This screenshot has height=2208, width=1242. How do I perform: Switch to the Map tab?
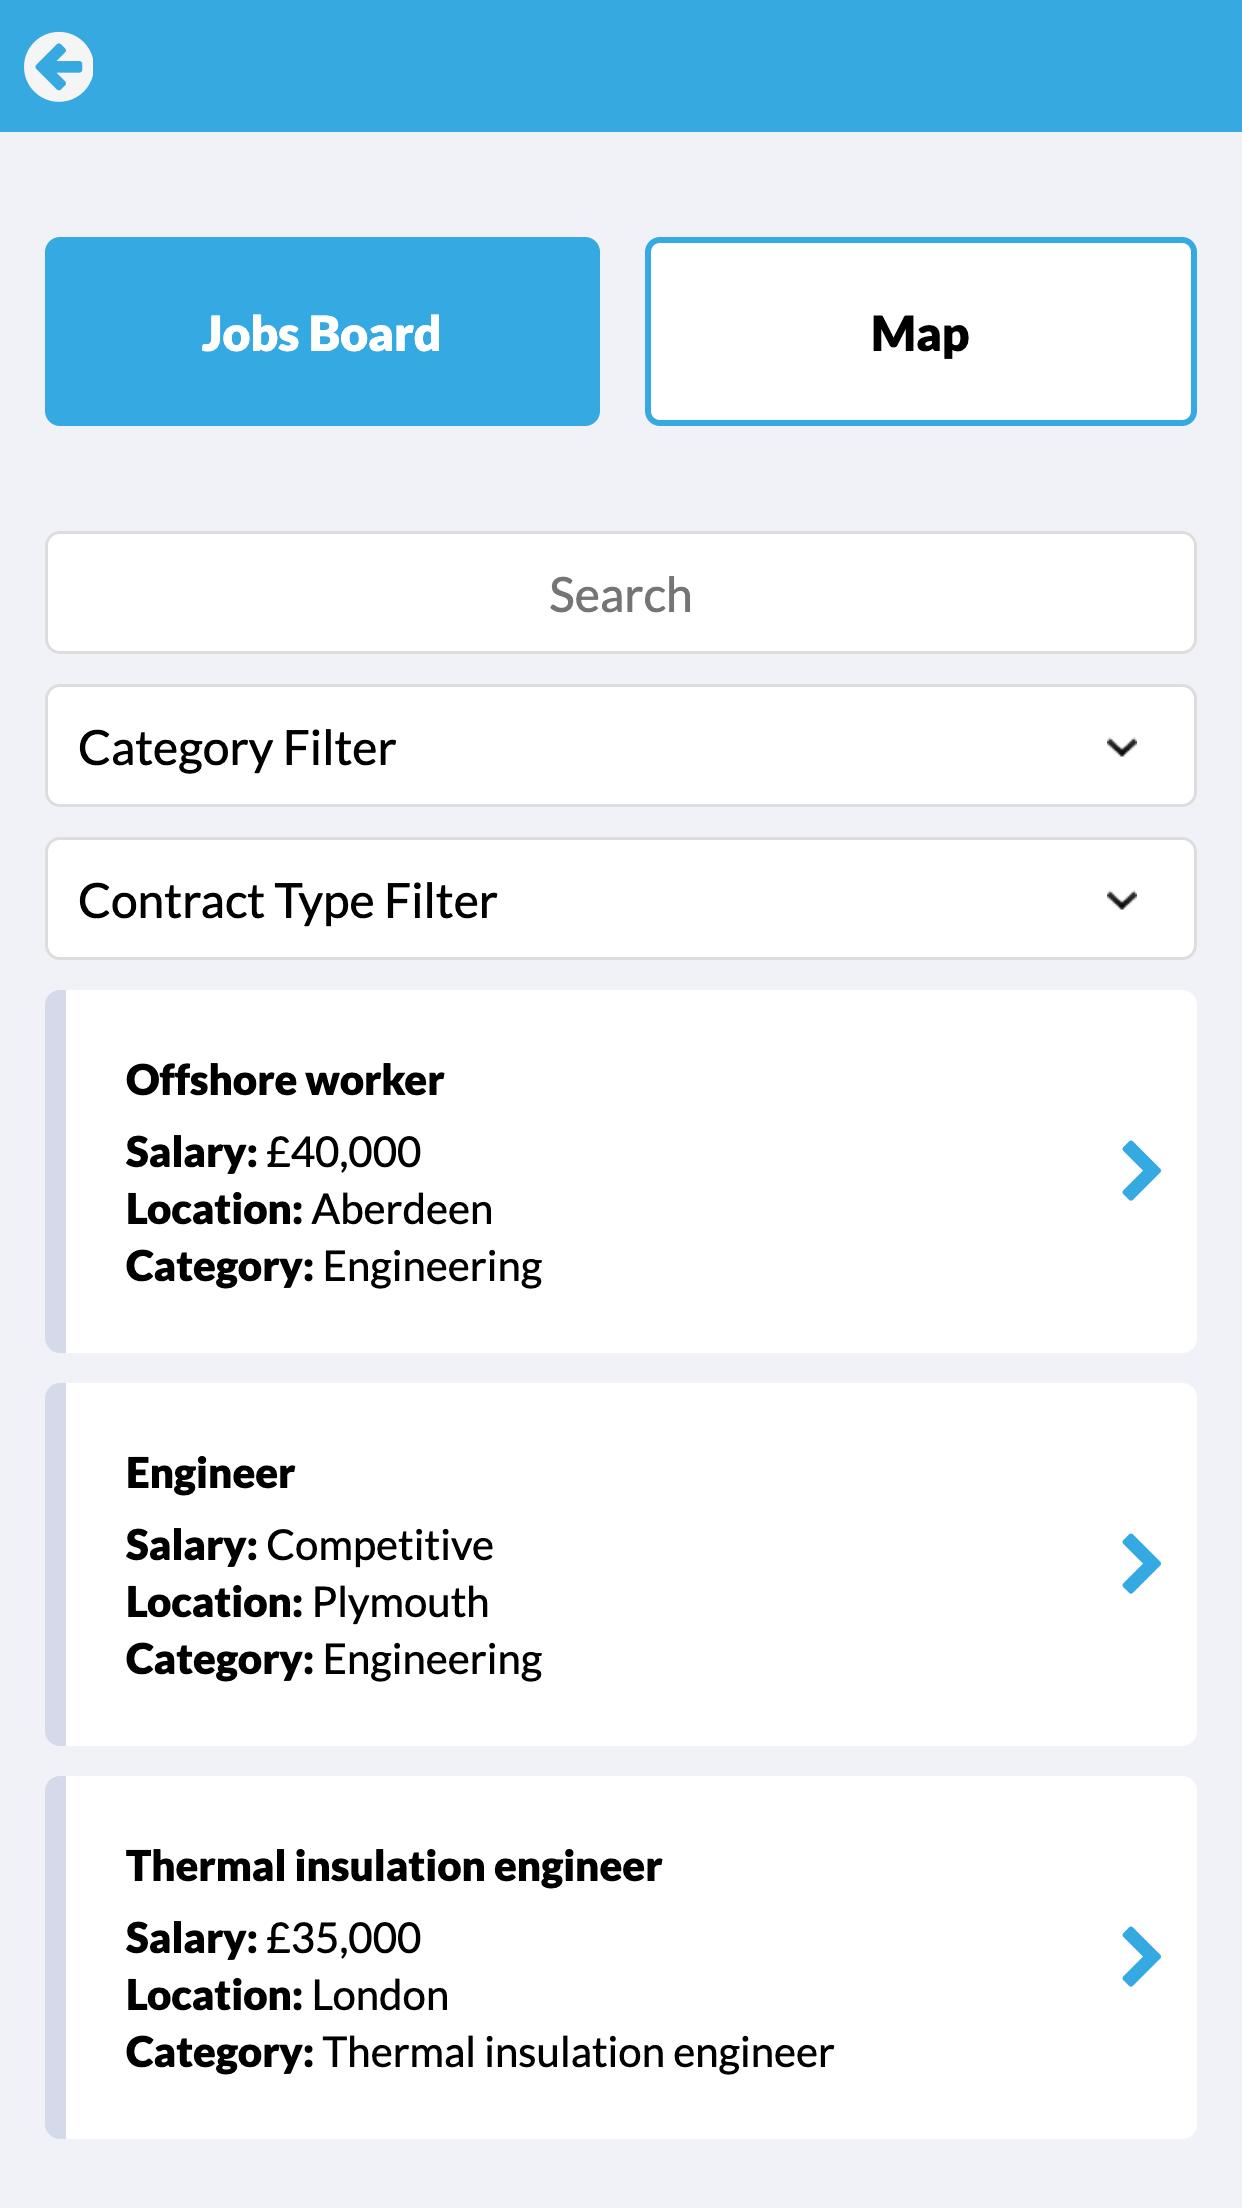pos(921,331)
